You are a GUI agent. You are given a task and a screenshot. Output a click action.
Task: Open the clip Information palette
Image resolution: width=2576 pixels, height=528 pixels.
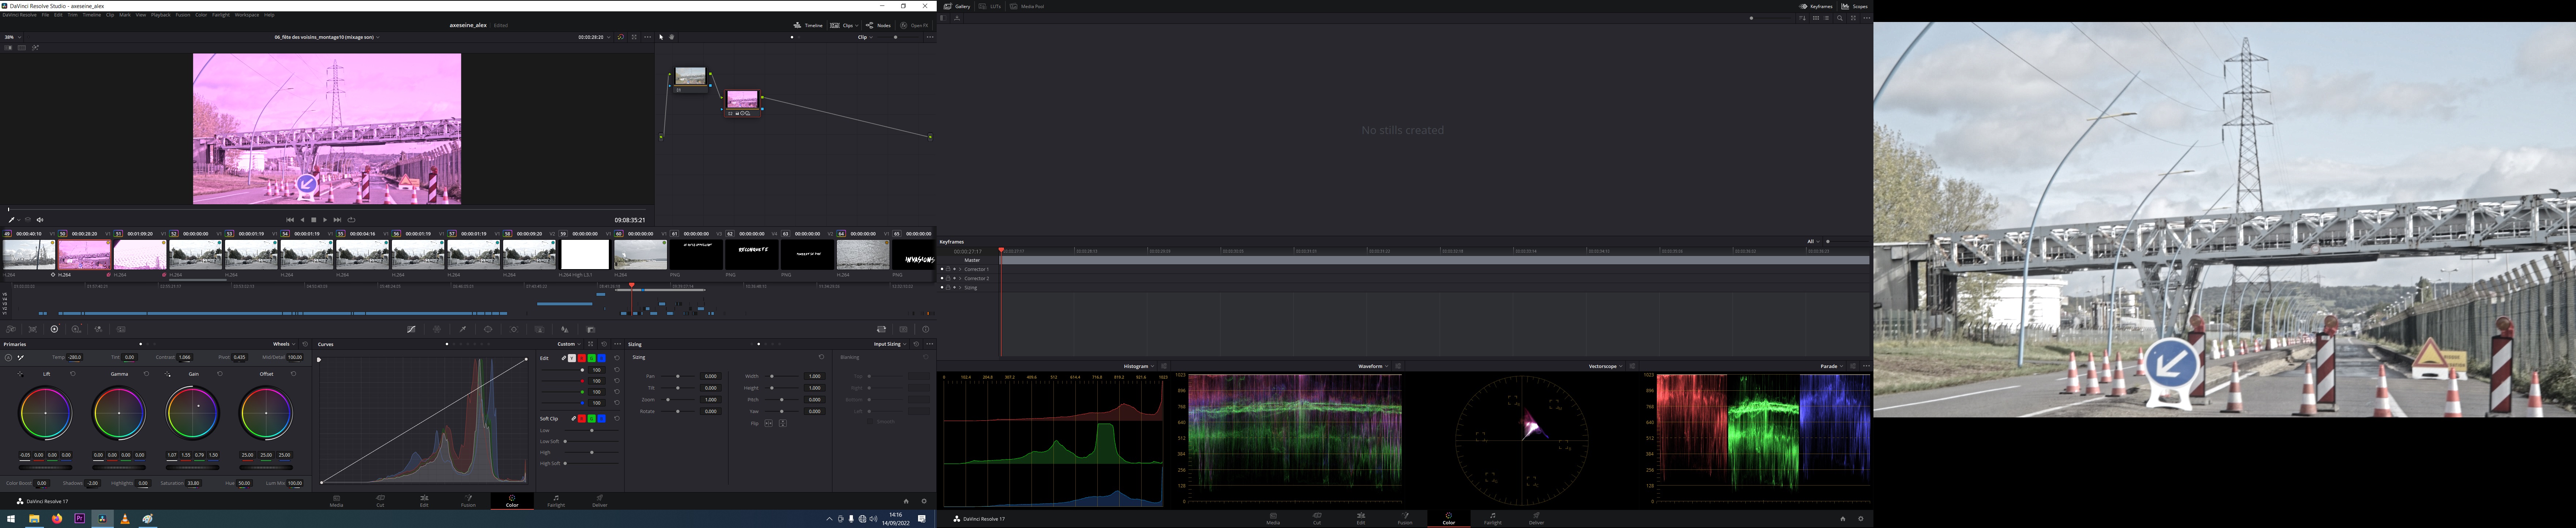pos(926,329)
